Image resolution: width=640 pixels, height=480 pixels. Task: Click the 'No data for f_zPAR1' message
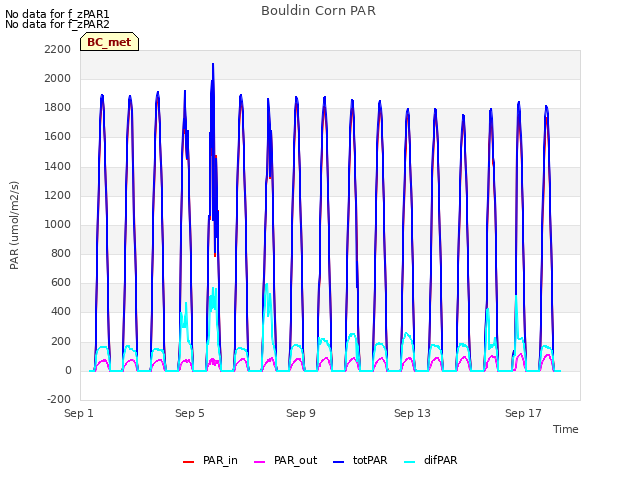tap(57, 14)
